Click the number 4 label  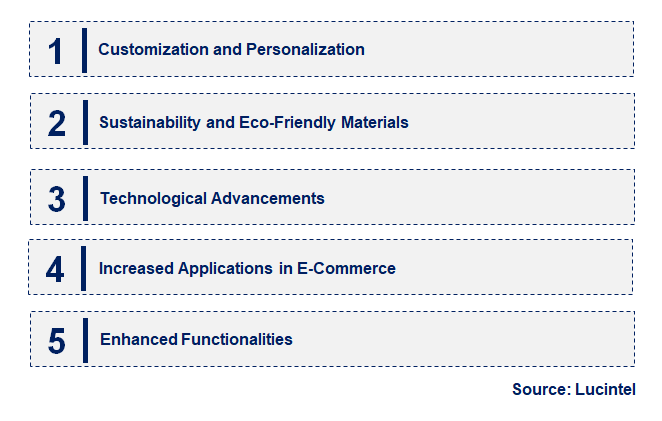tap(55, 269)
